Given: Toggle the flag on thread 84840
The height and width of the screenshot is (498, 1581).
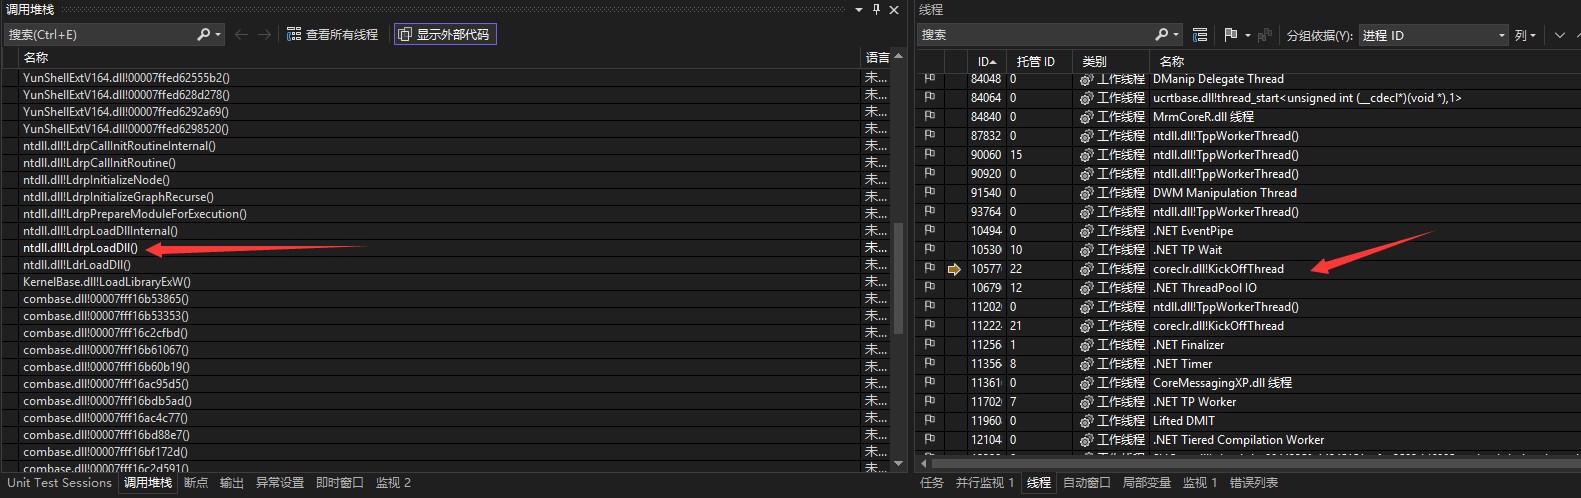Looking at the screenshot, I should click(929, 117).
